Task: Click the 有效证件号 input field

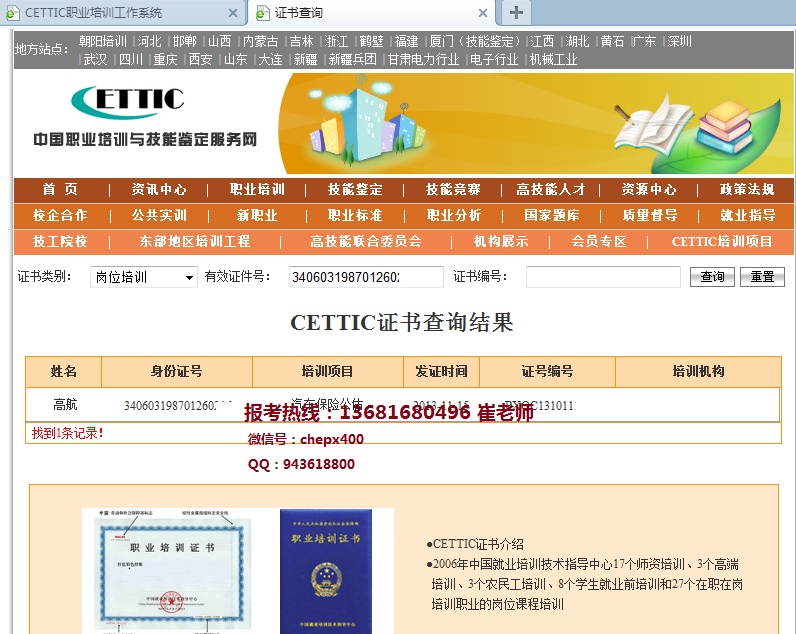Action: [x=366, y=277]
